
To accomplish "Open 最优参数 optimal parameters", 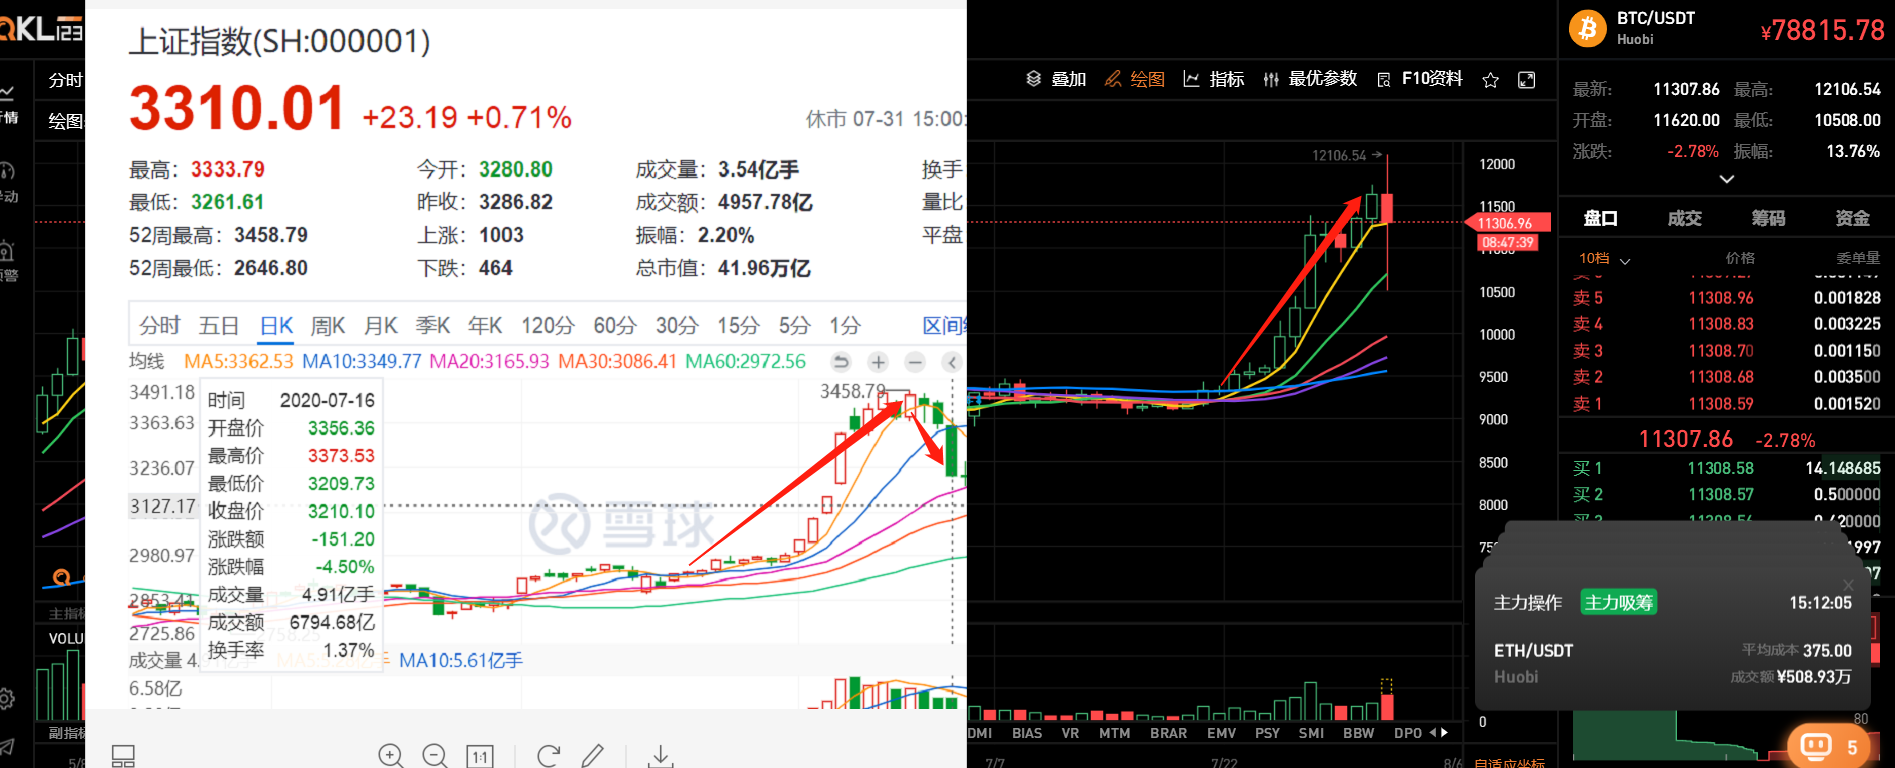I will click(1310, 79).
